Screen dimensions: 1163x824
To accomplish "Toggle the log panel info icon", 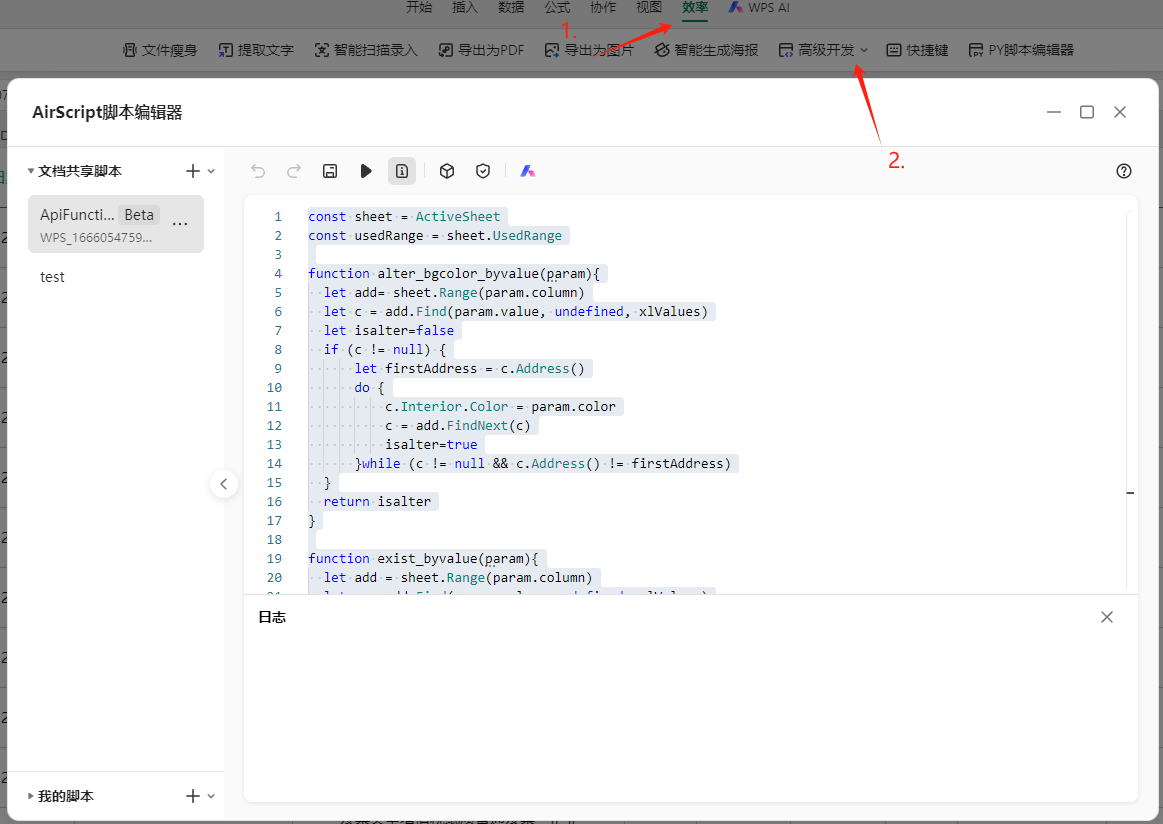I will 402,171.
